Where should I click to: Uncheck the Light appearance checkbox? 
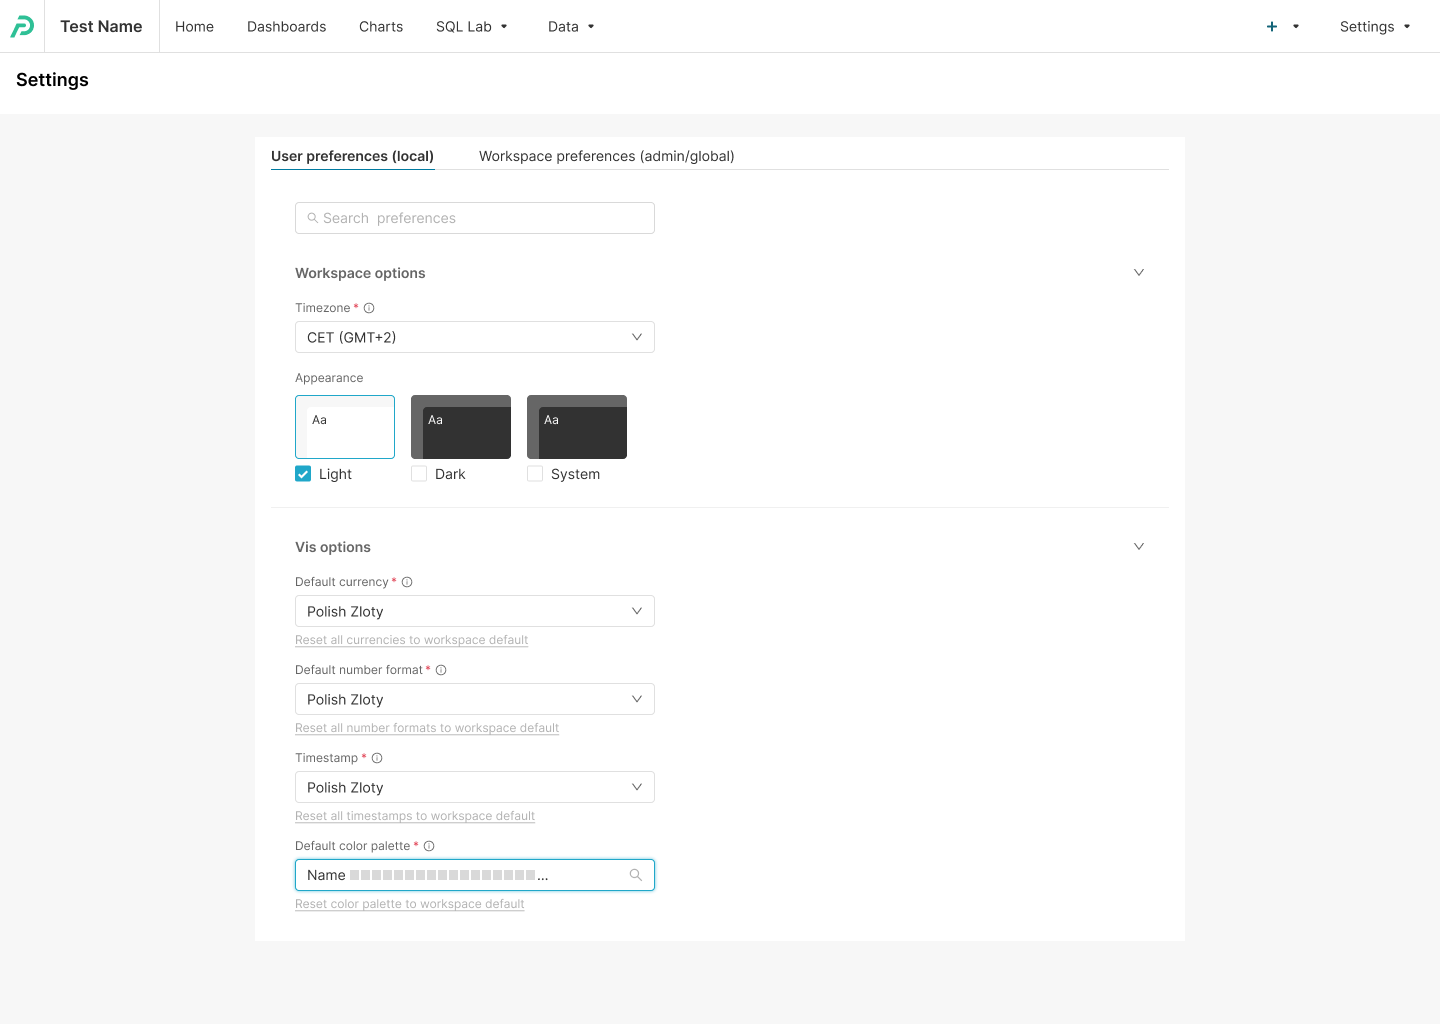[303, 474]
